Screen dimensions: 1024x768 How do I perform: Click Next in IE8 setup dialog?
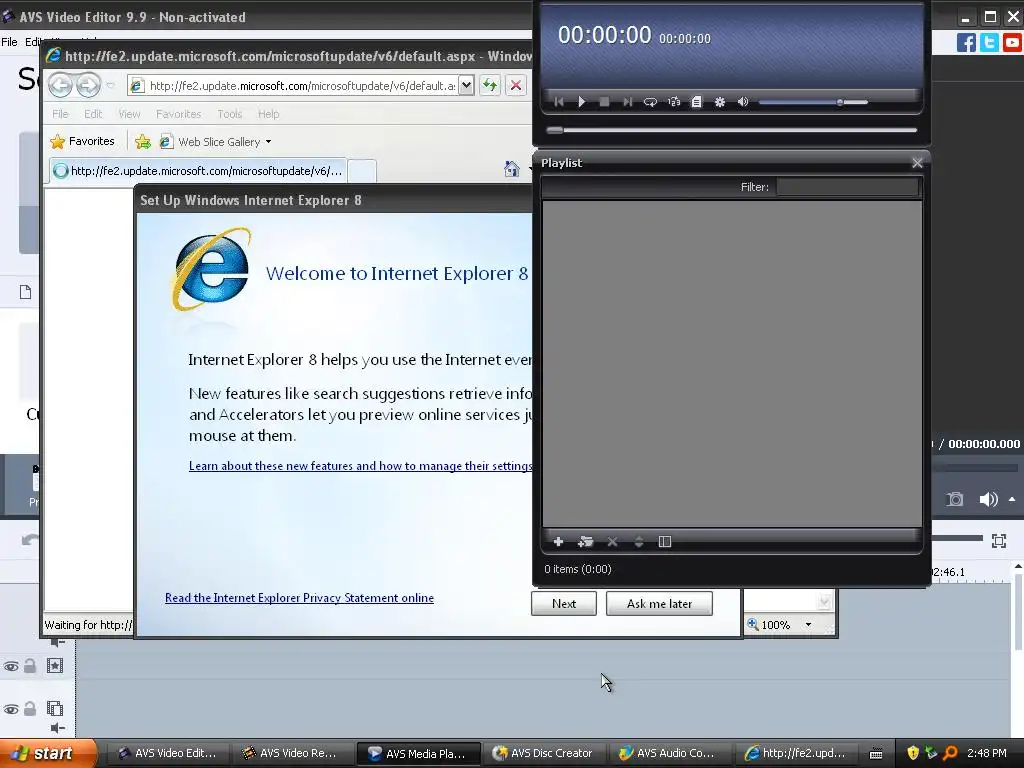(564, 603)
